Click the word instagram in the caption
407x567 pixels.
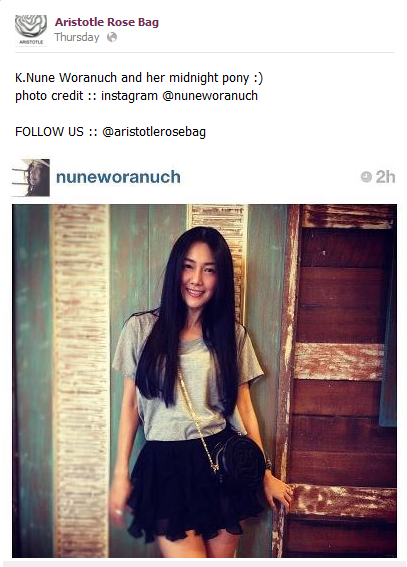[129, 96]
